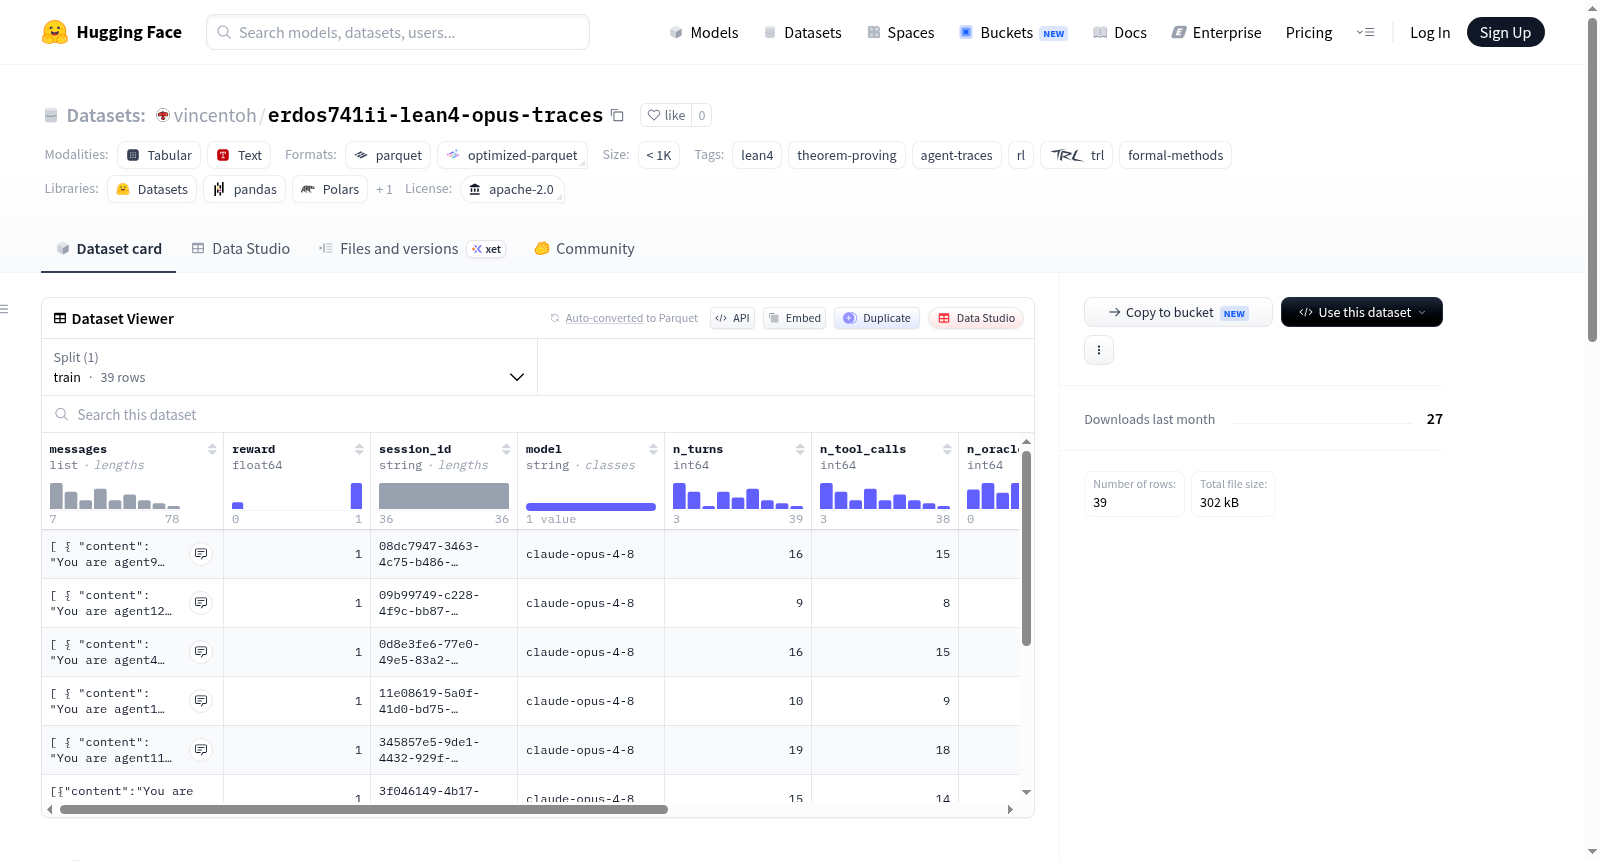Open the Use this dataset dropdown
Viewport: 1600px width, 861px height.
[x=1362, y=312]
